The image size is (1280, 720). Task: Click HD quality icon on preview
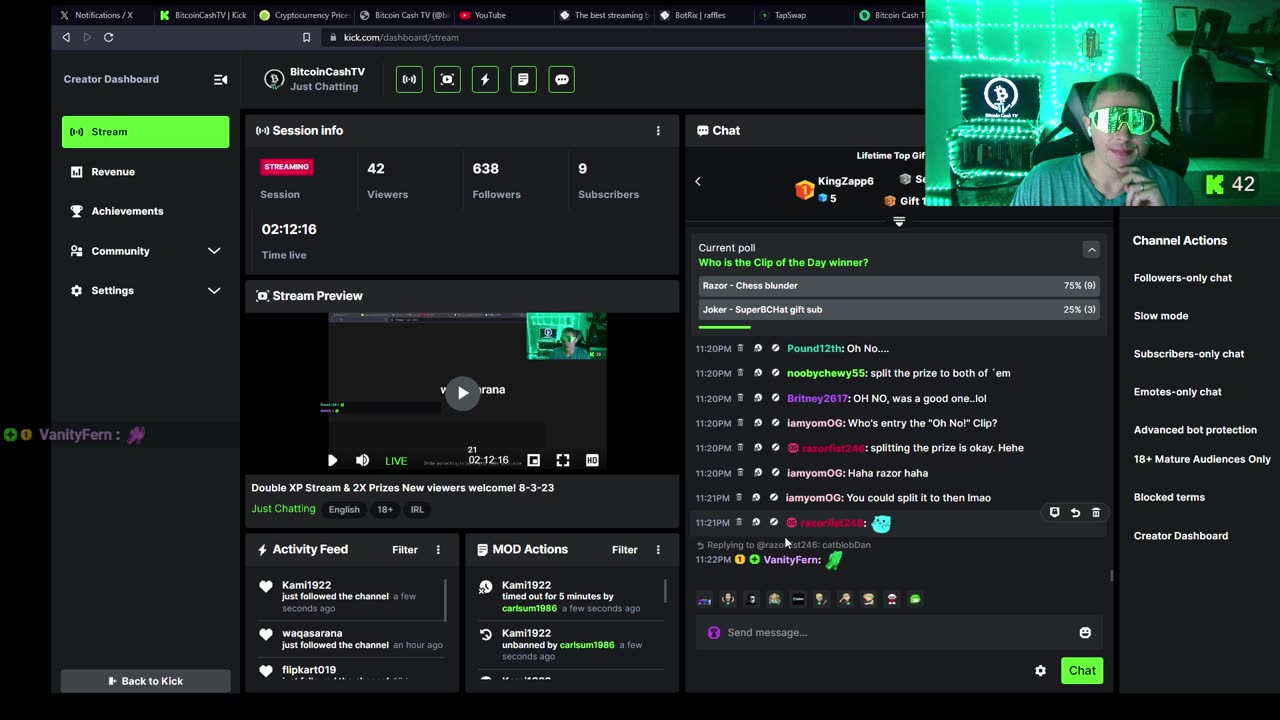click(x=592, y=460)
